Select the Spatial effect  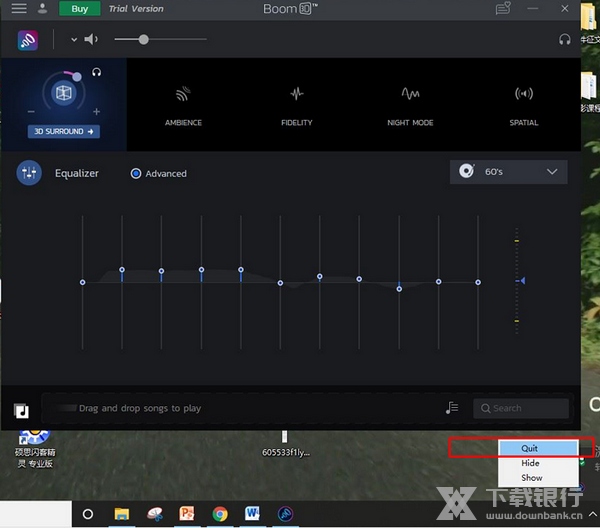point(523,105)
